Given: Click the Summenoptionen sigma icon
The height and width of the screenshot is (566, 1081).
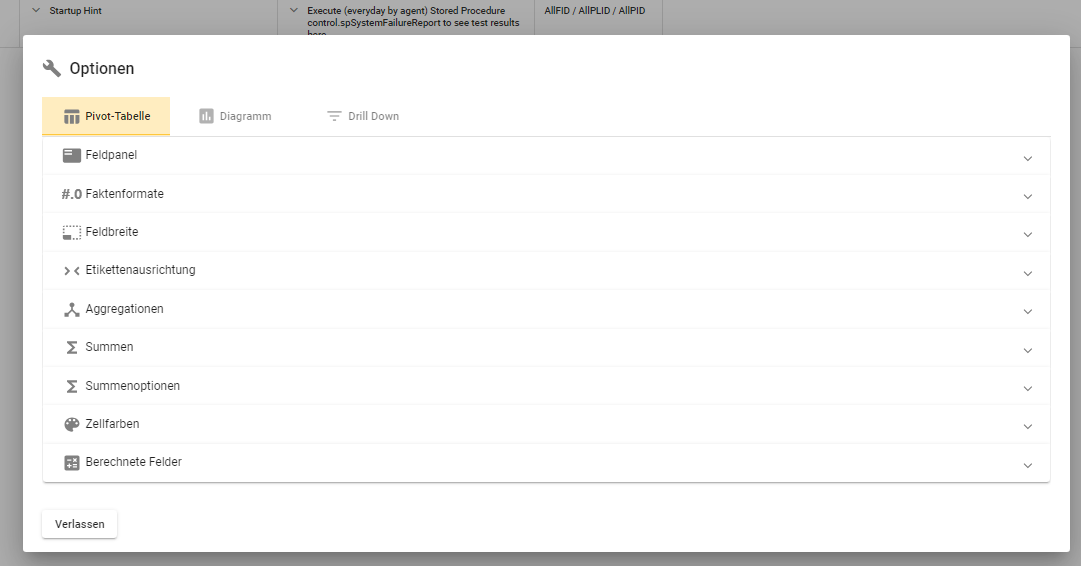Looking at the screenshot, I should (x=71, y=386).
